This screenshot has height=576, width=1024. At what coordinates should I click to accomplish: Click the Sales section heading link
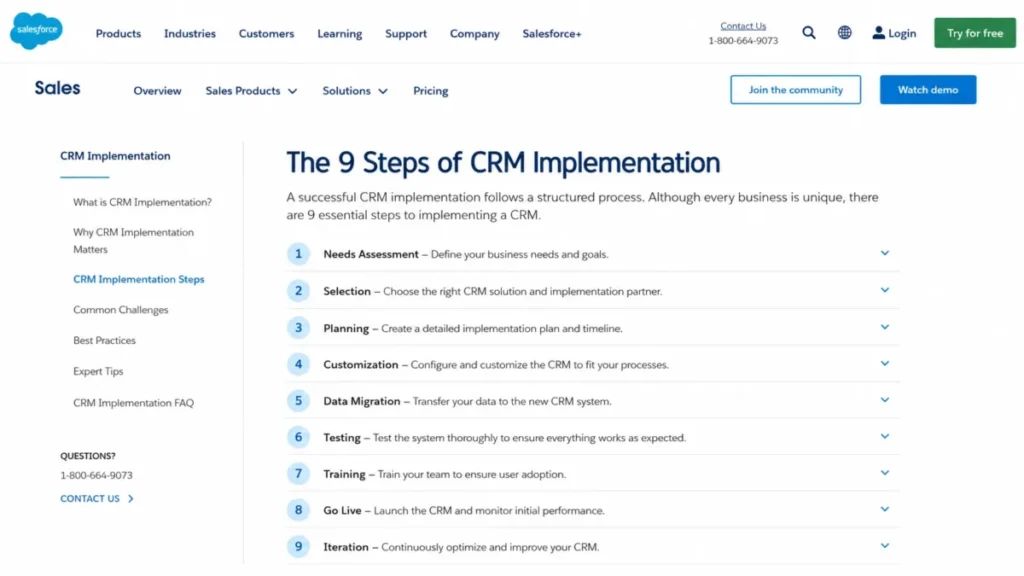pyautogui.click(x=57, y=88)
